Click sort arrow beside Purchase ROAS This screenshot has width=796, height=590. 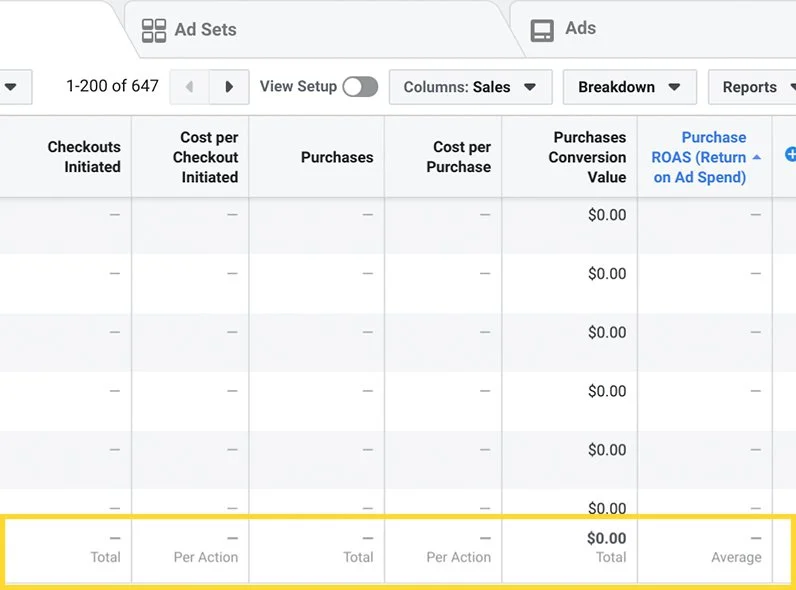[x=757, y=158]
